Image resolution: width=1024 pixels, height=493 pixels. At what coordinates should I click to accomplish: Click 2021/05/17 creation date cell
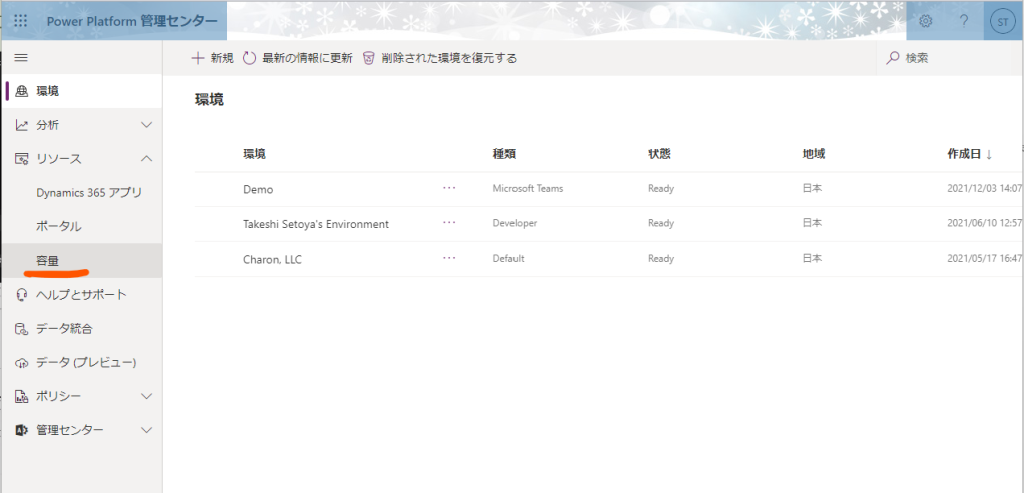[985, 258]
